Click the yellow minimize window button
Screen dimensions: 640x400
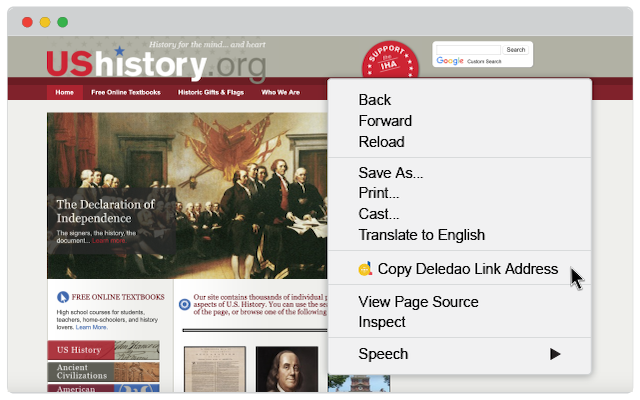point(45,22)
